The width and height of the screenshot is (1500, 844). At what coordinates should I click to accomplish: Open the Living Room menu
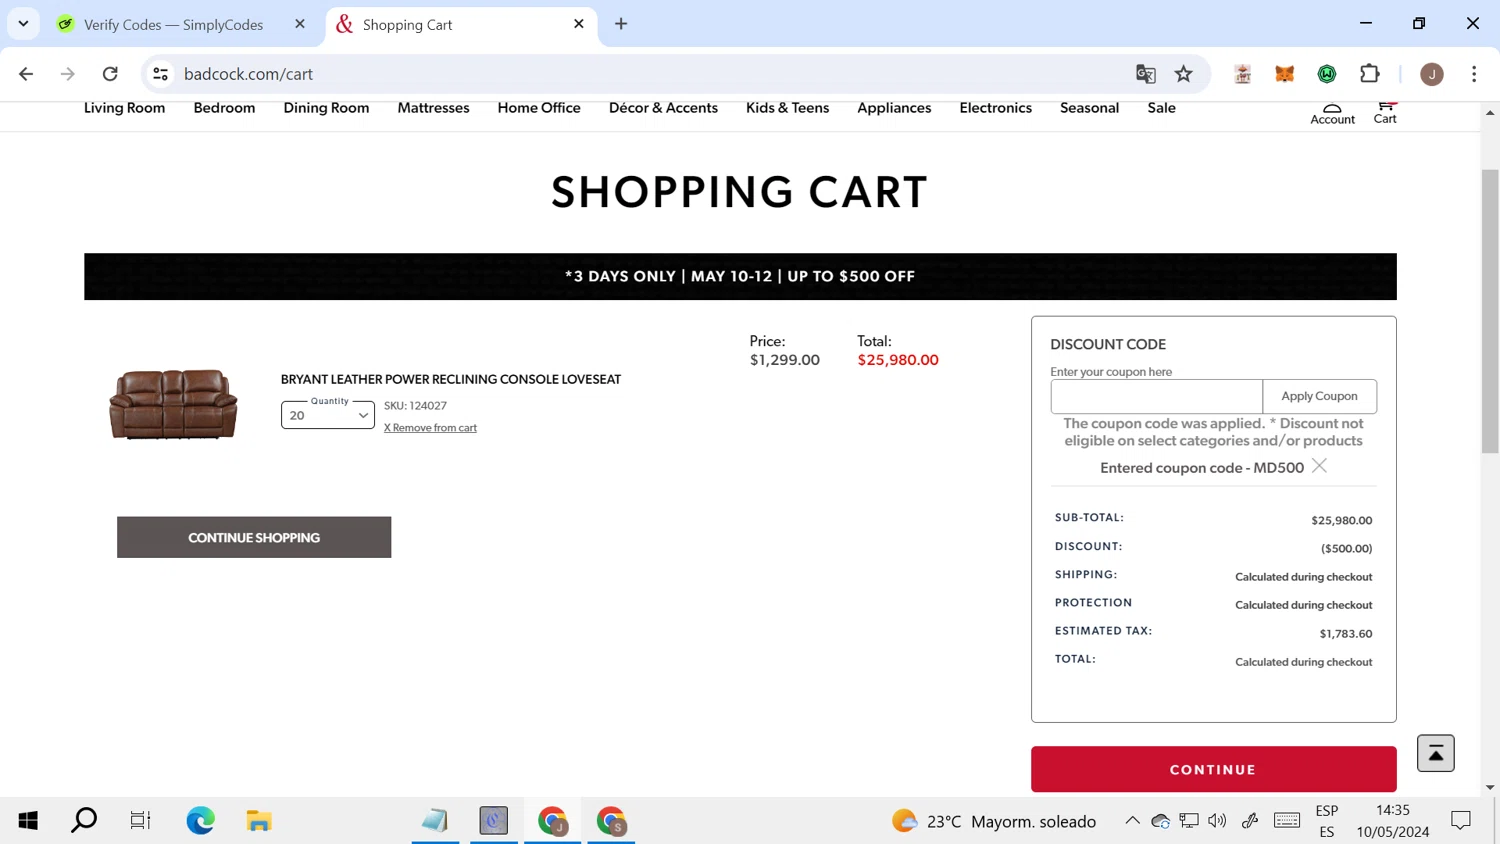point(124,108)
